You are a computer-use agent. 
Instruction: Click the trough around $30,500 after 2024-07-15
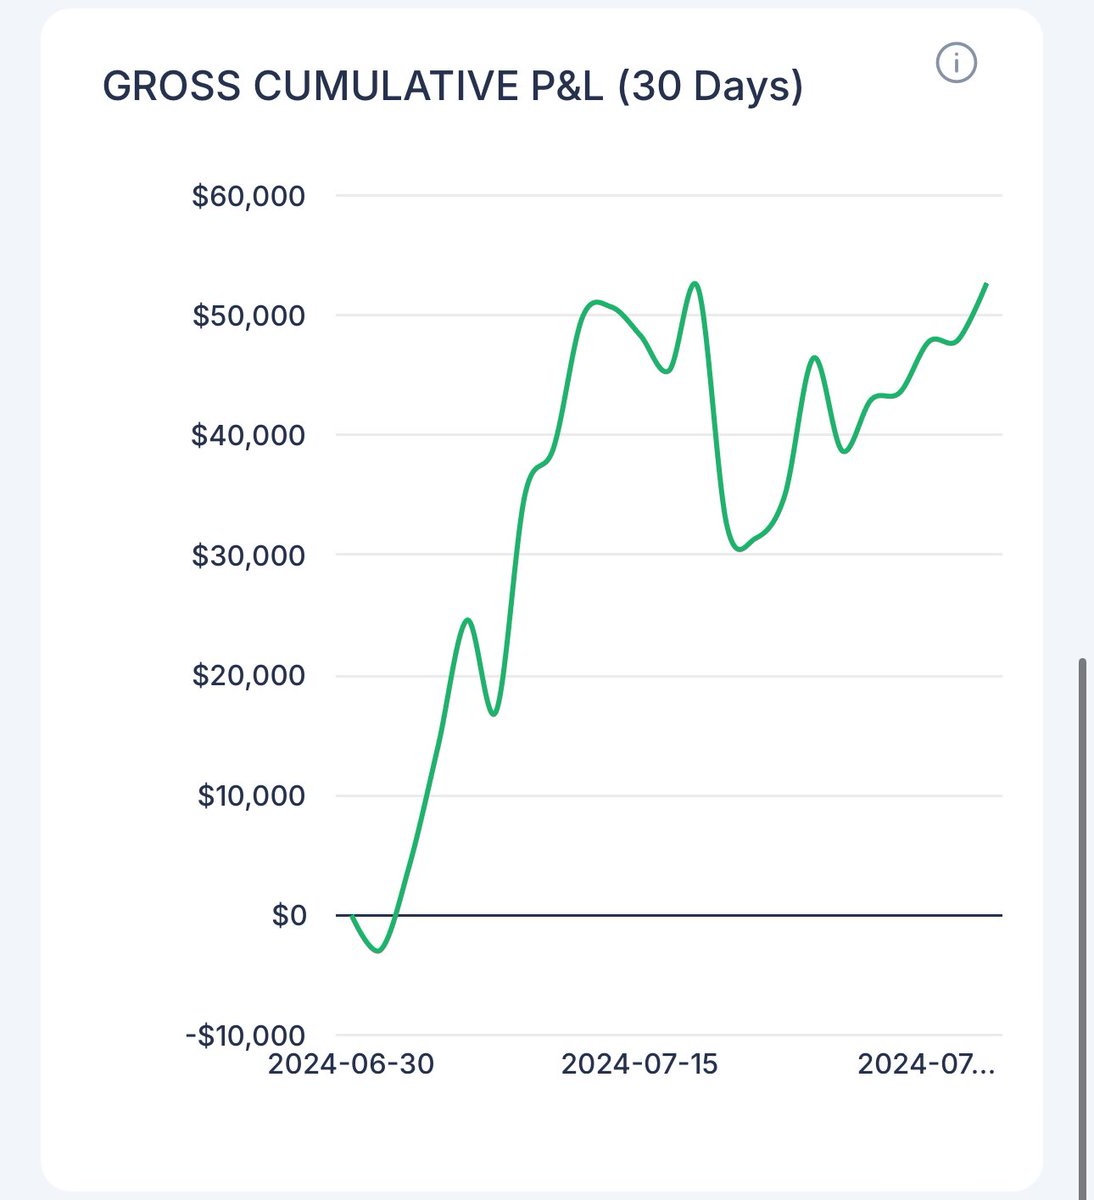(x=738, y=549)
